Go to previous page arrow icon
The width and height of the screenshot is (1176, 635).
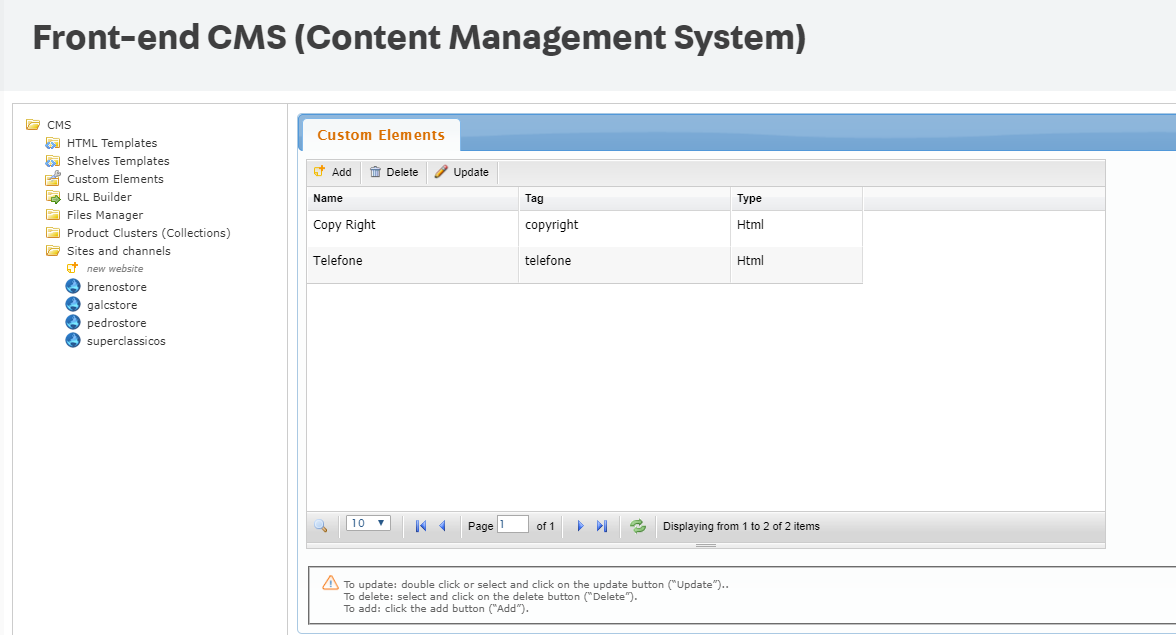(442, 526)
